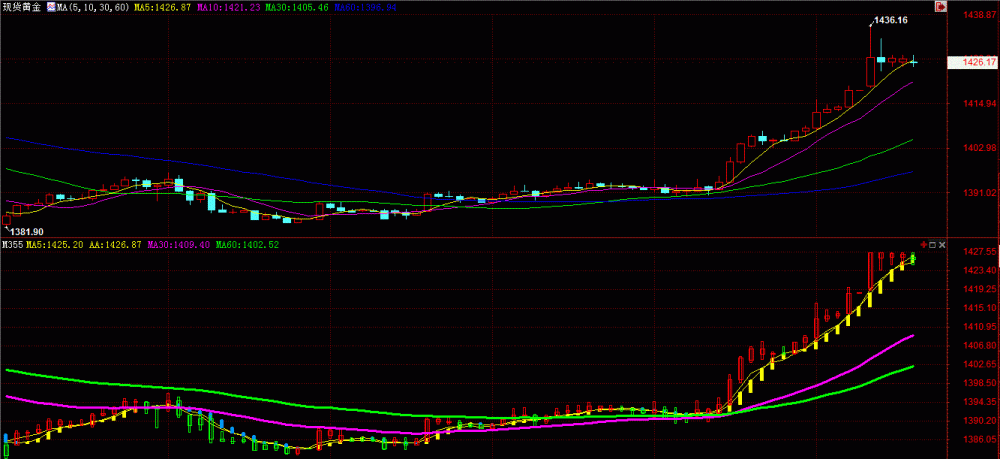
Task: Click the red exit arrow icon at top right
Action: coord(941,6)
